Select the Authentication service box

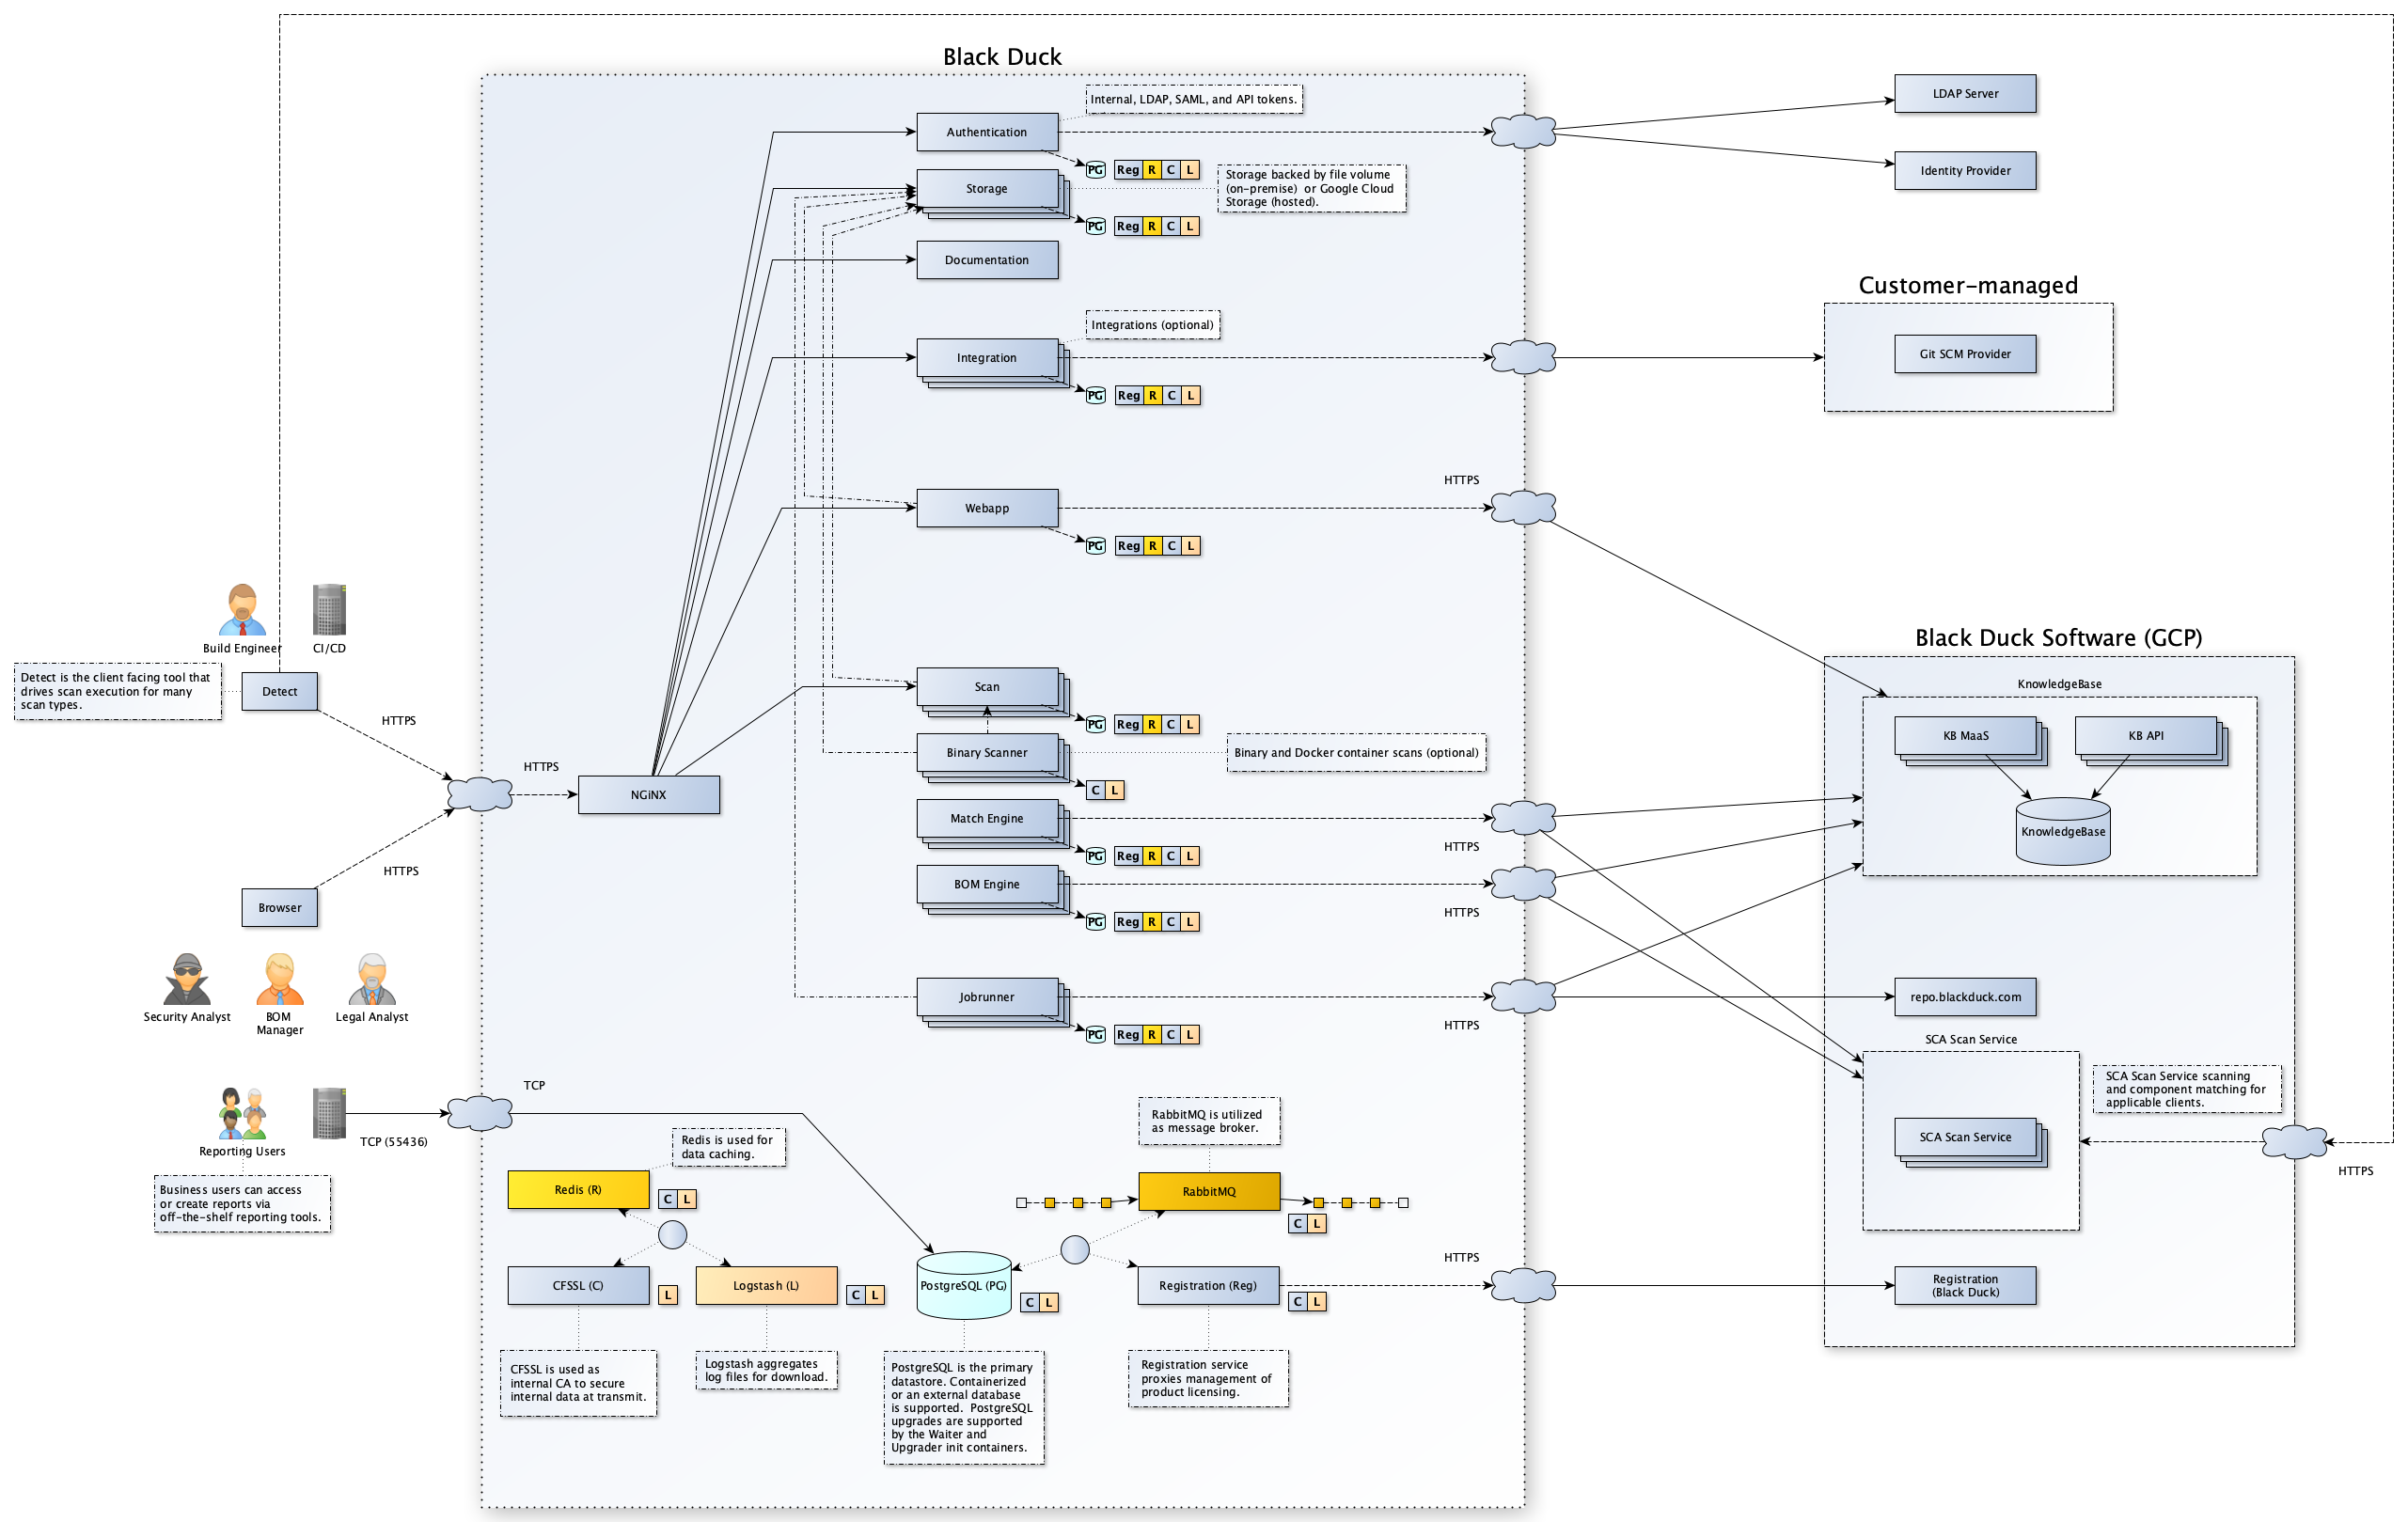point(986,132)
